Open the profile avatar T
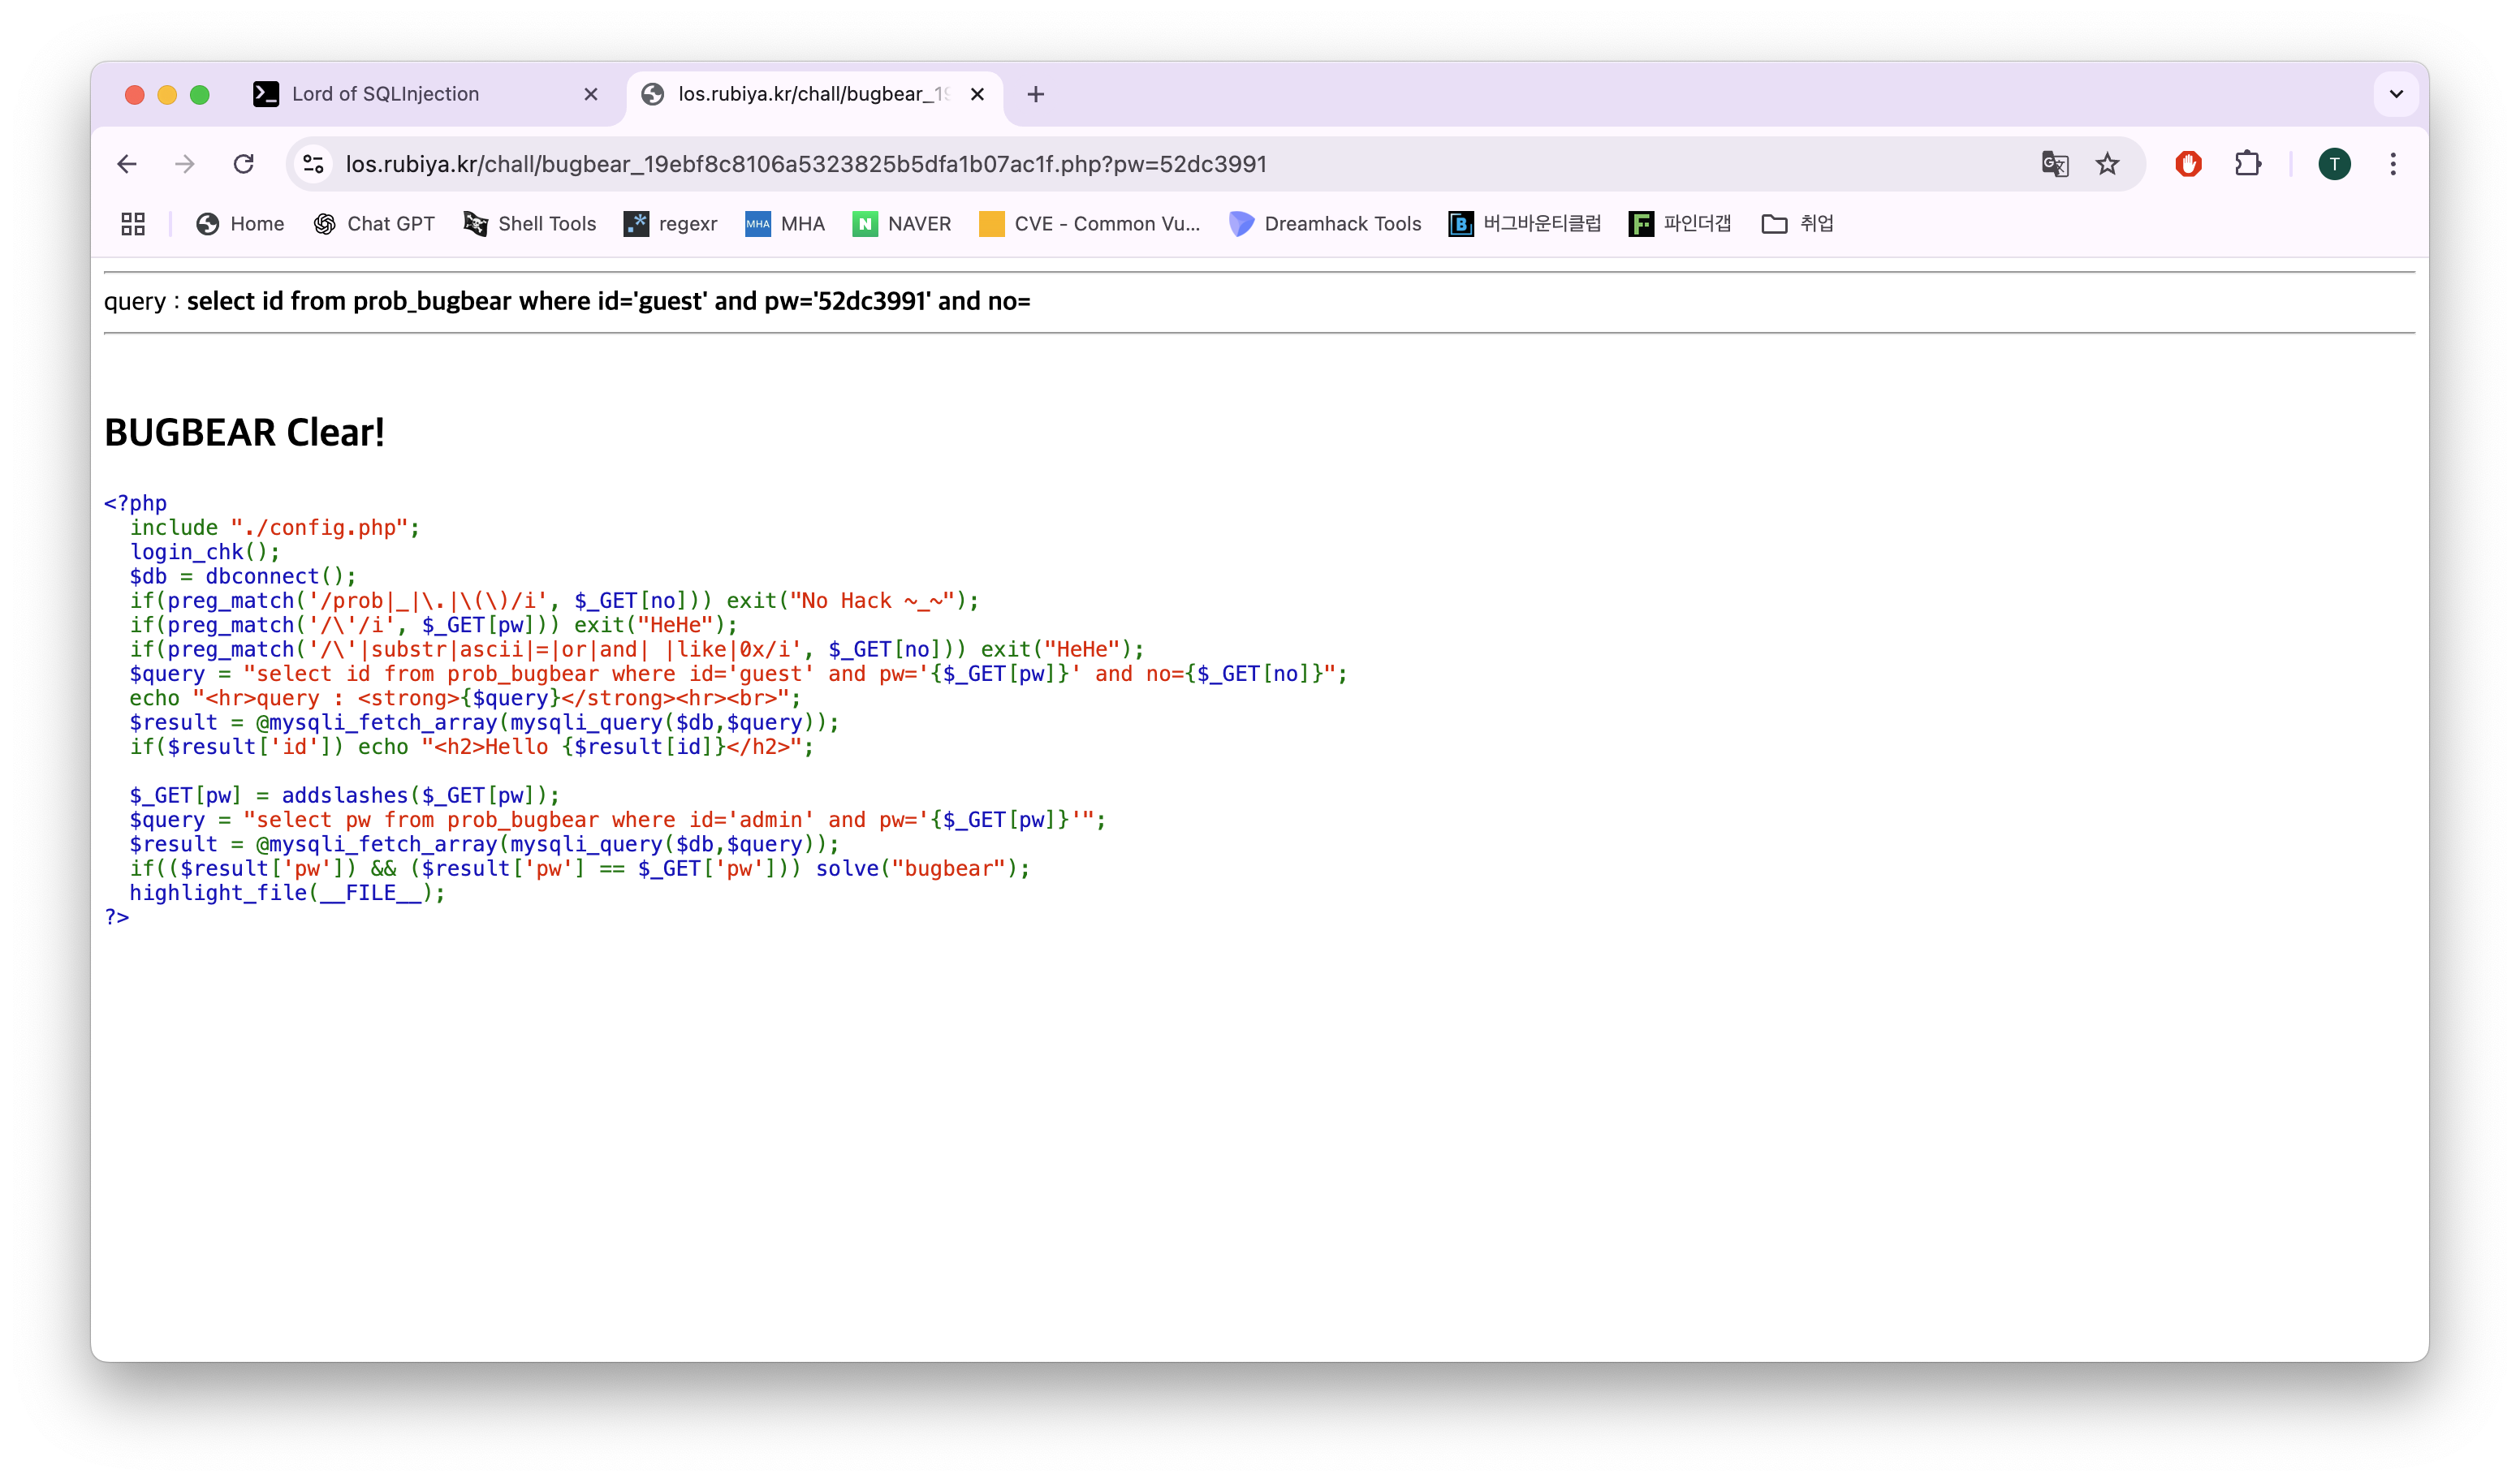 [x=2334, y=164]
